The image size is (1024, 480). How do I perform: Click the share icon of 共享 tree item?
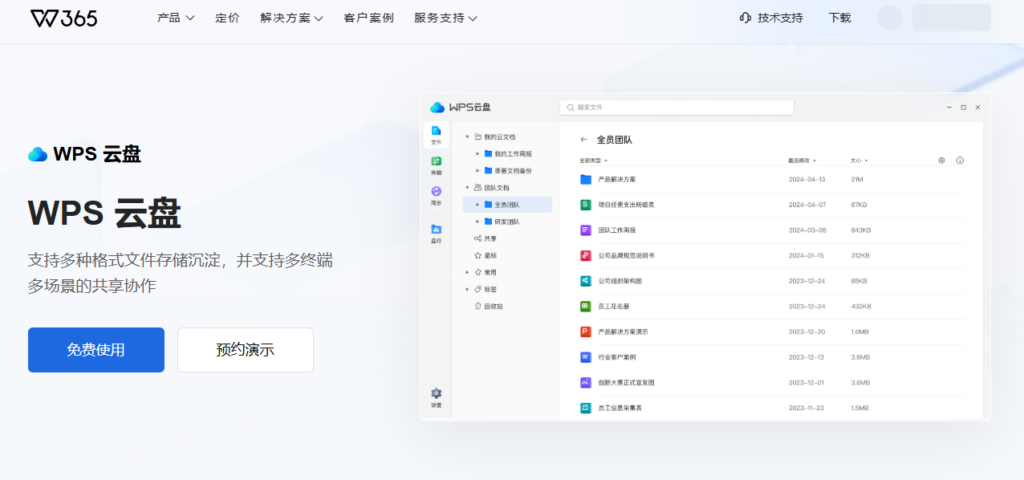(477, 238)
